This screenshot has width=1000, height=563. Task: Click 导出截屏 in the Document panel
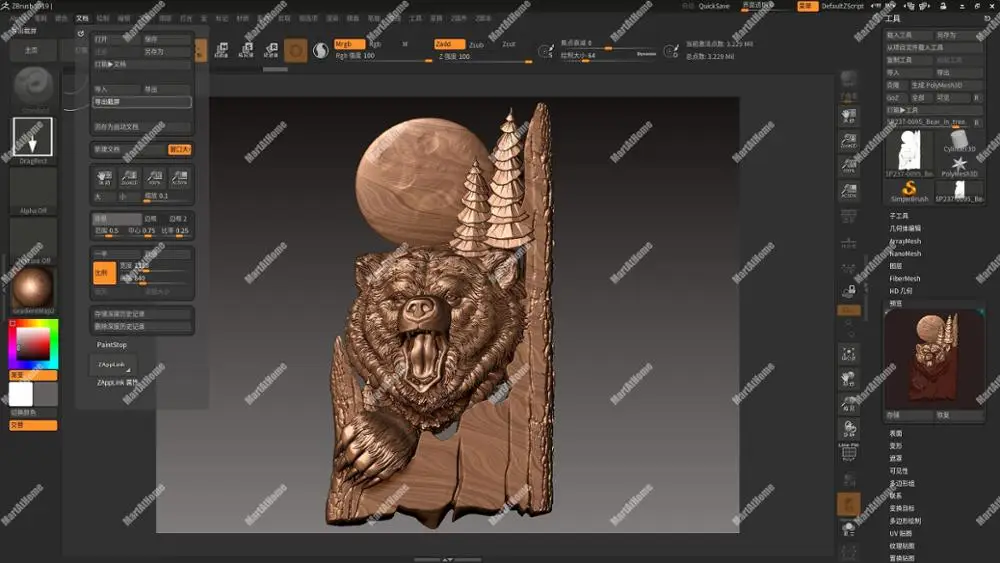pyautogui.click(x=142, y=102)
